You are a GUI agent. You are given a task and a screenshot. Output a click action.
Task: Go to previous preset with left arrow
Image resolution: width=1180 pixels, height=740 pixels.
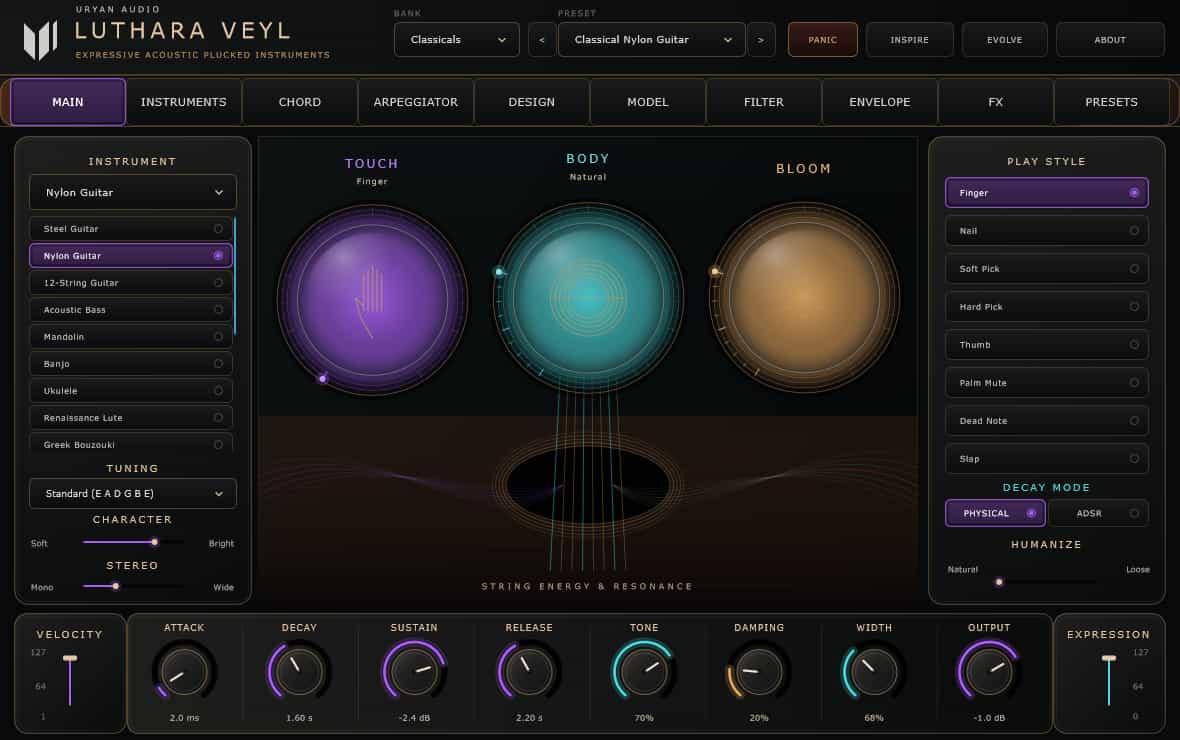coord(542,40)
